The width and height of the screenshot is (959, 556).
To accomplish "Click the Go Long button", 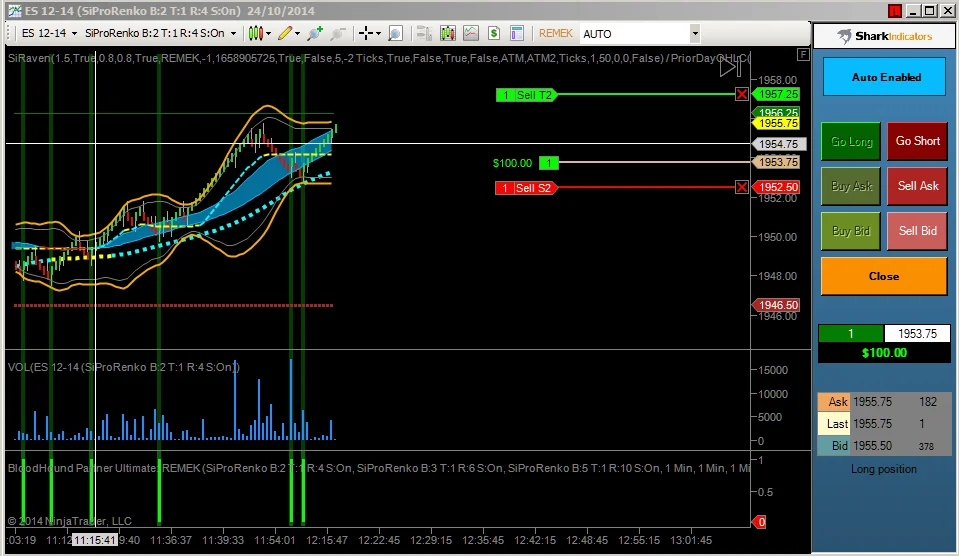I will [x=851, y=141].
